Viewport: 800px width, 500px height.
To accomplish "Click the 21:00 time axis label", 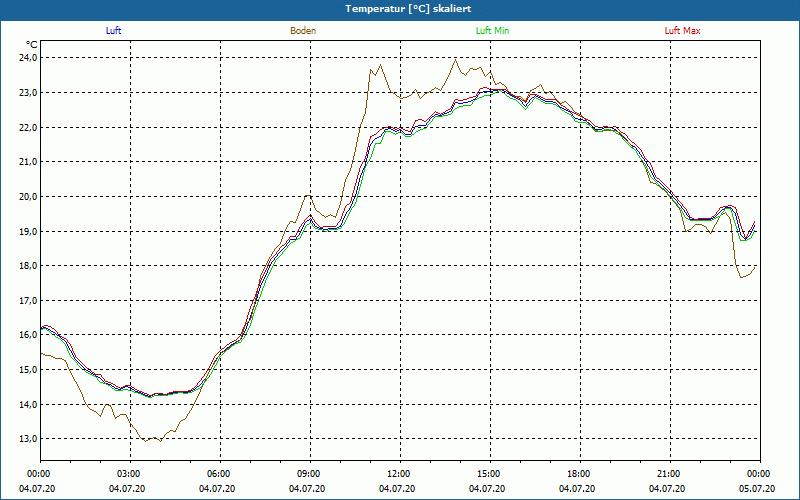I will click(670, 474).
